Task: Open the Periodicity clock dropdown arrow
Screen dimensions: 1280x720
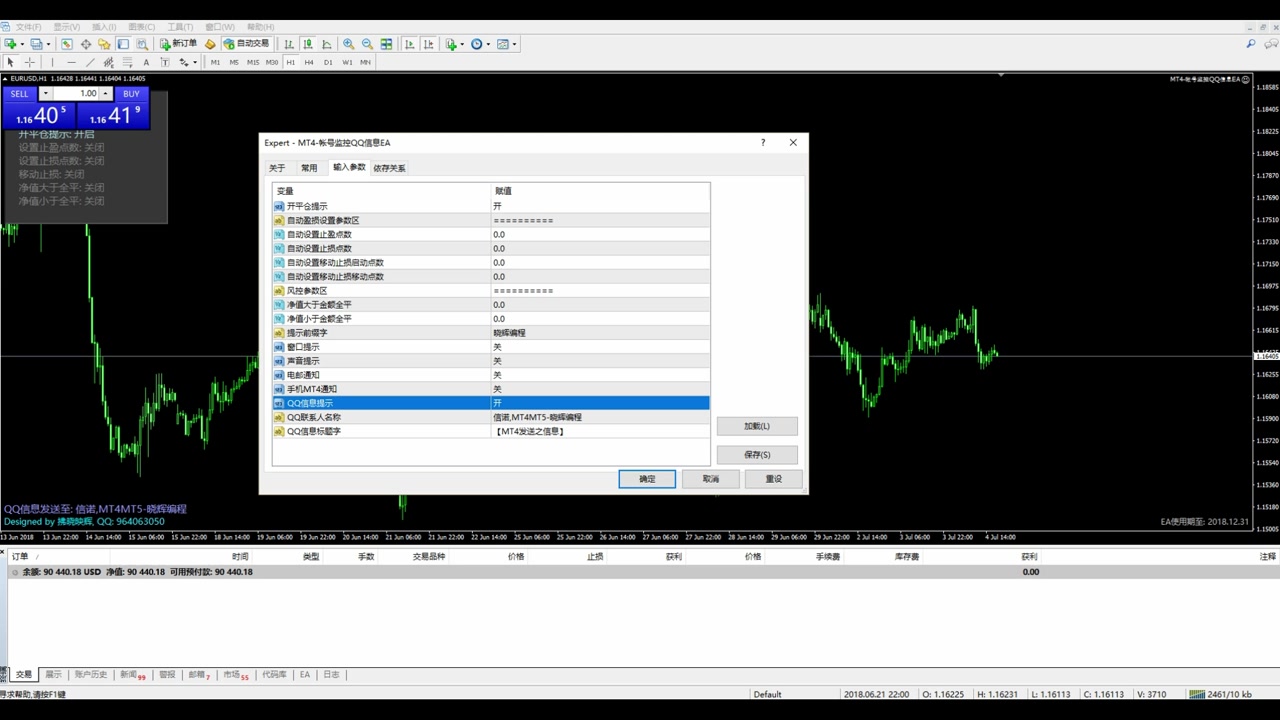Action: (x=488, y=44)
